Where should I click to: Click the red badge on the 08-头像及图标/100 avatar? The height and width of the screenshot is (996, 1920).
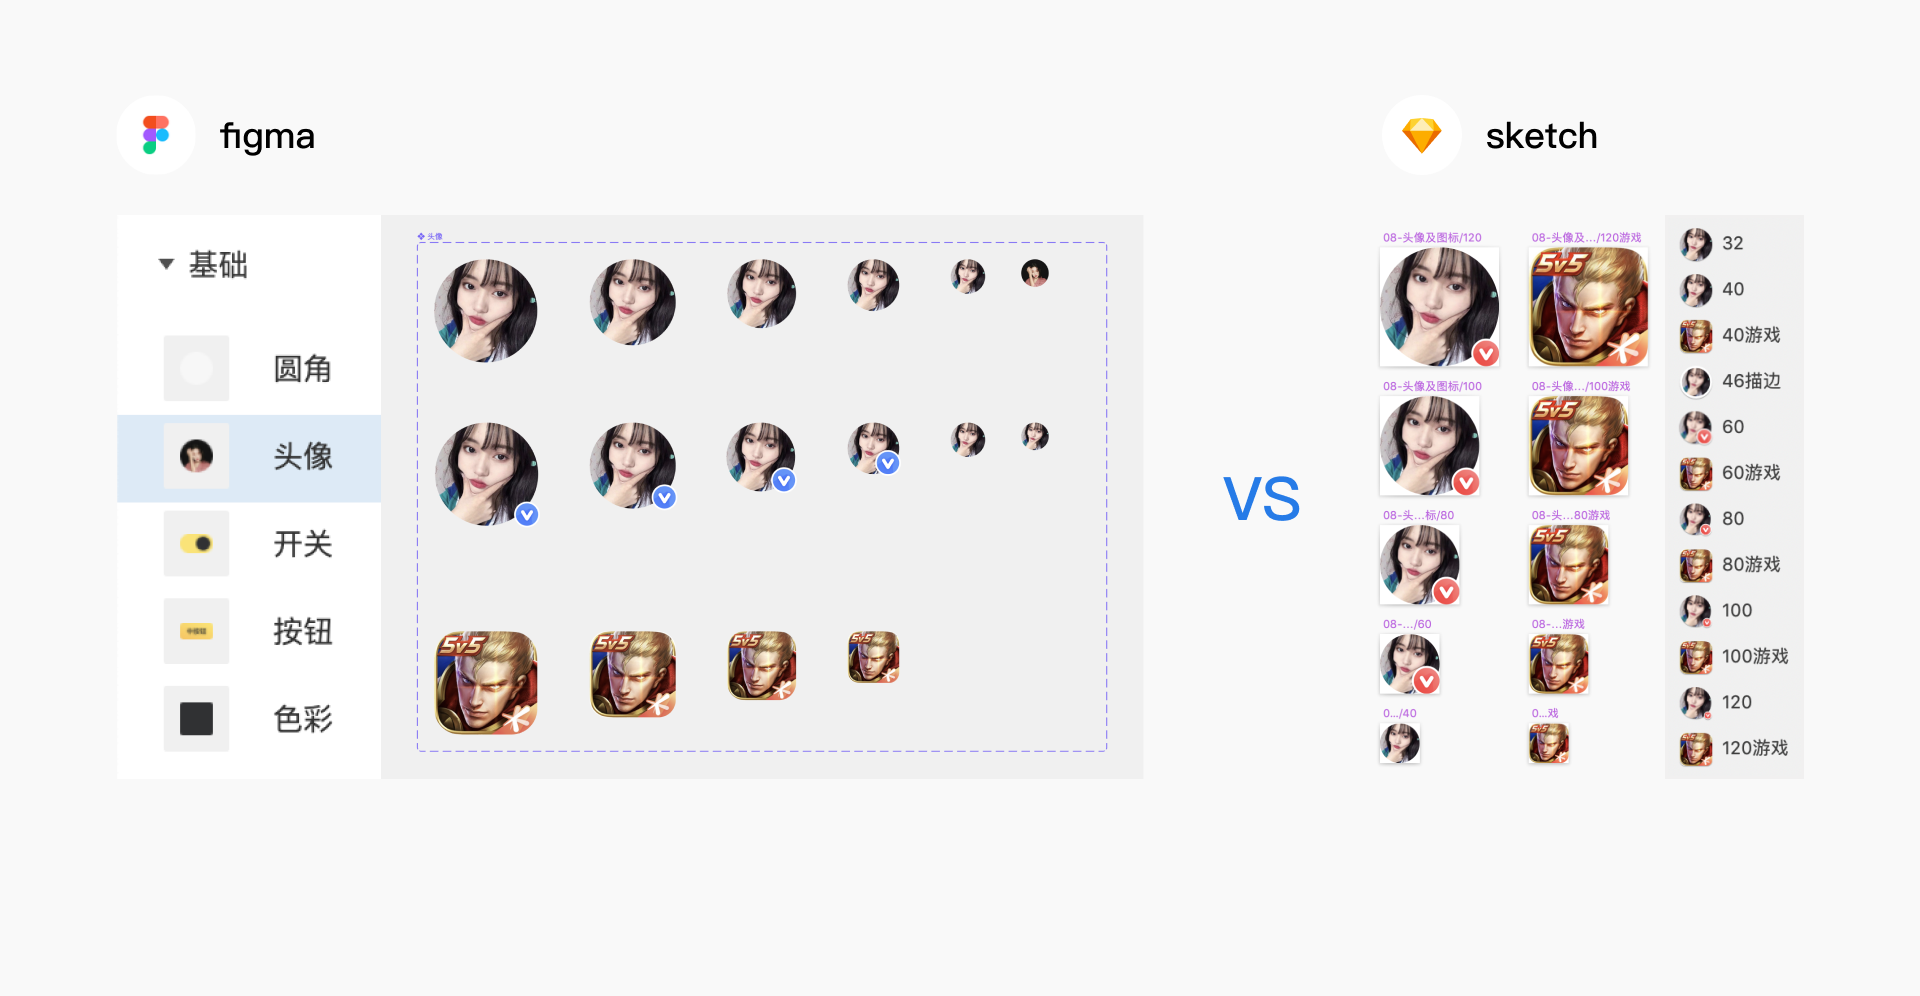pos(1466,482)
